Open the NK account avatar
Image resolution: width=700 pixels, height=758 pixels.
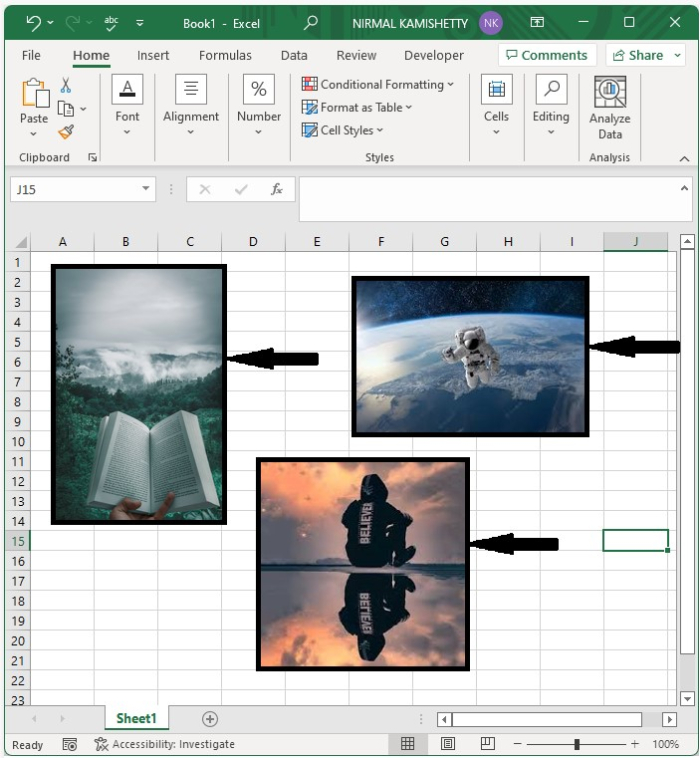pyautogui.click(x=491, y=23)
